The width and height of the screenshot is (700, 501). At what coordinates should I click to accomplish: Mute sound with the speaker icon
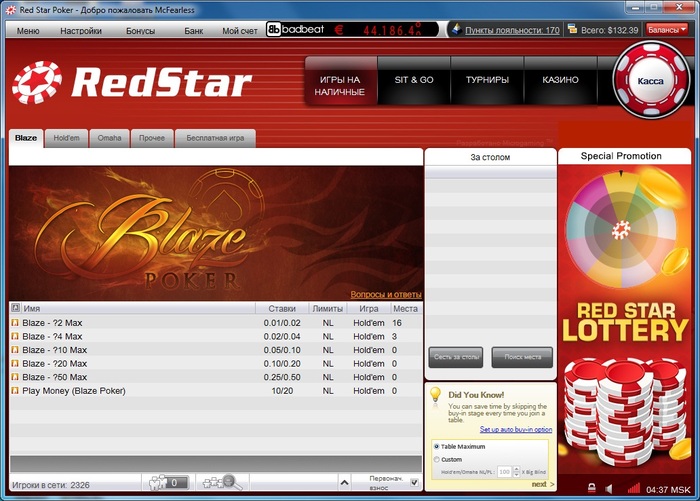coord(609,488)
